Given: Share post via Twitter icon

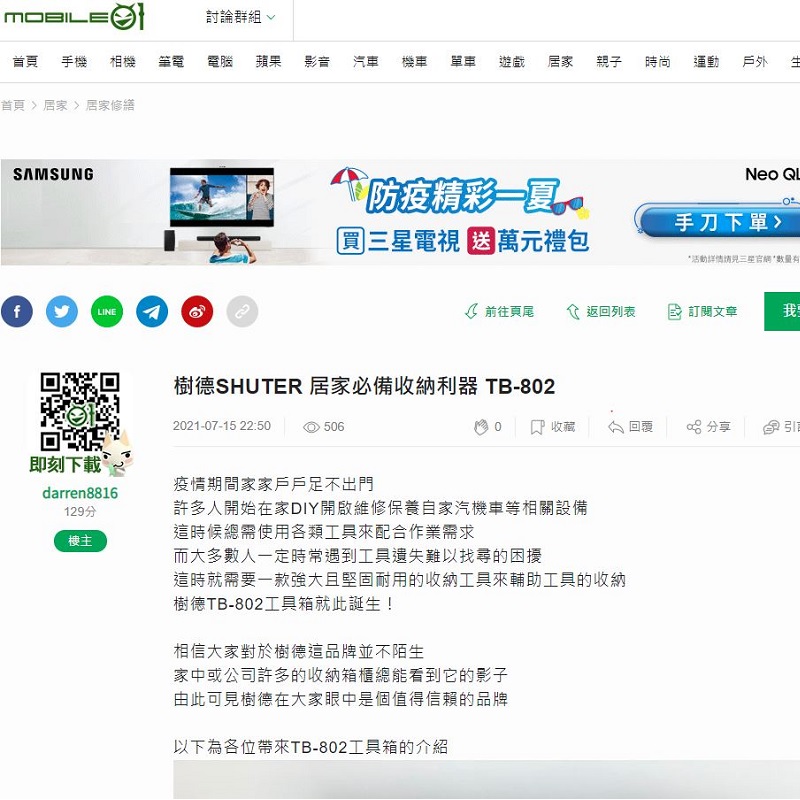Looking at the screenshot, I should click(62, 311).
